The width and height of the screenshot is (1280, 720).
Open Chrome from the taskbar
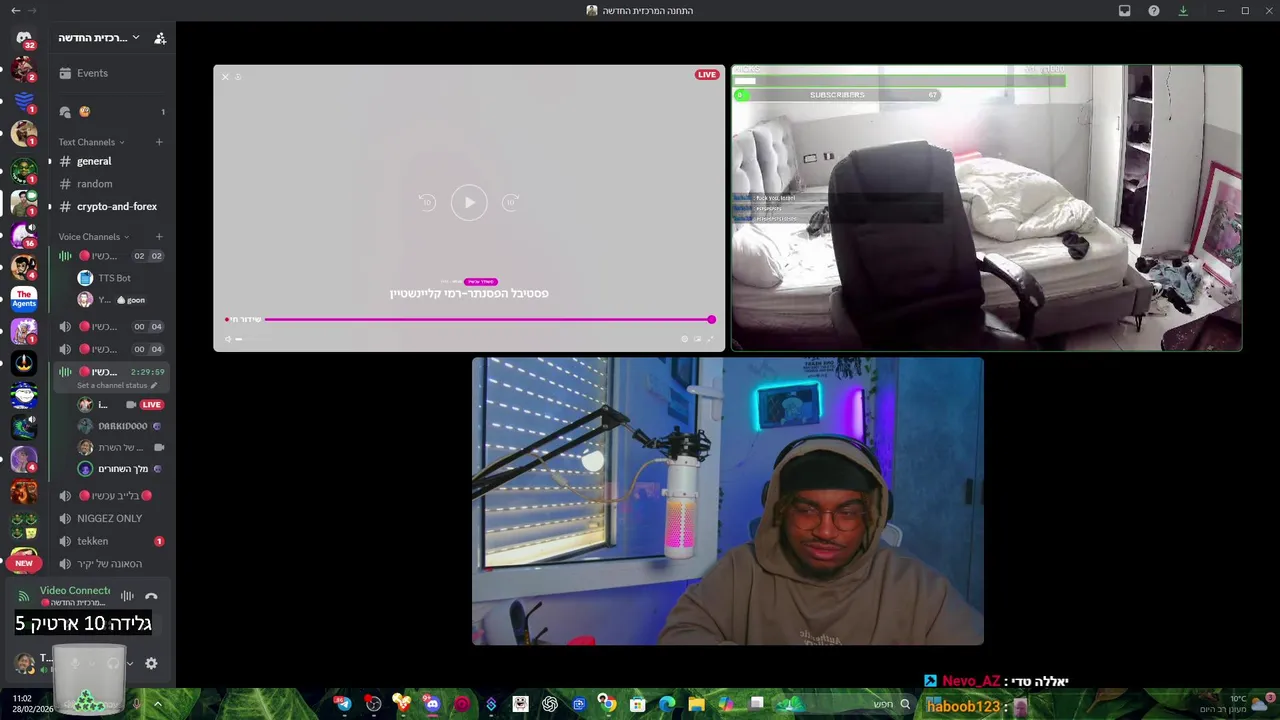pos(608,704)
